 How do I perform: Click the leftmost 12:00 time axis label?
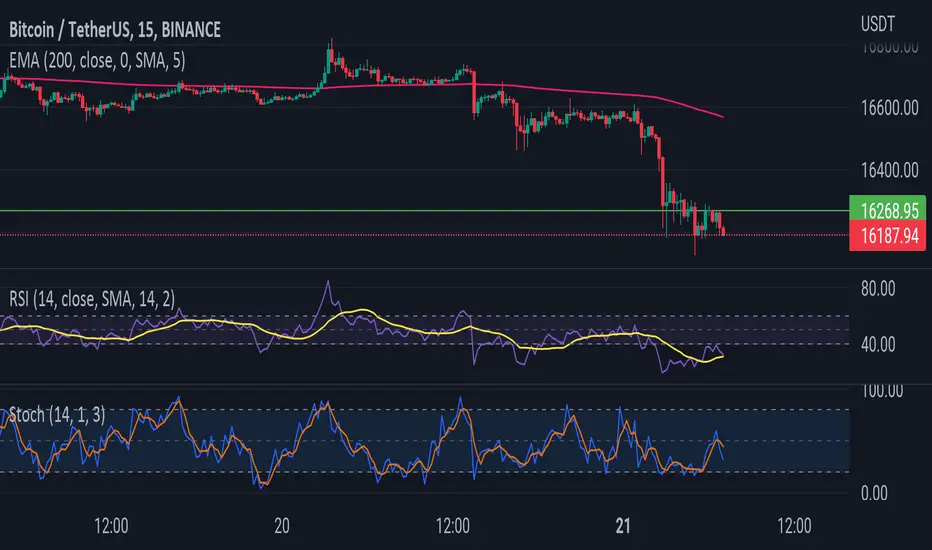[111, 526]
